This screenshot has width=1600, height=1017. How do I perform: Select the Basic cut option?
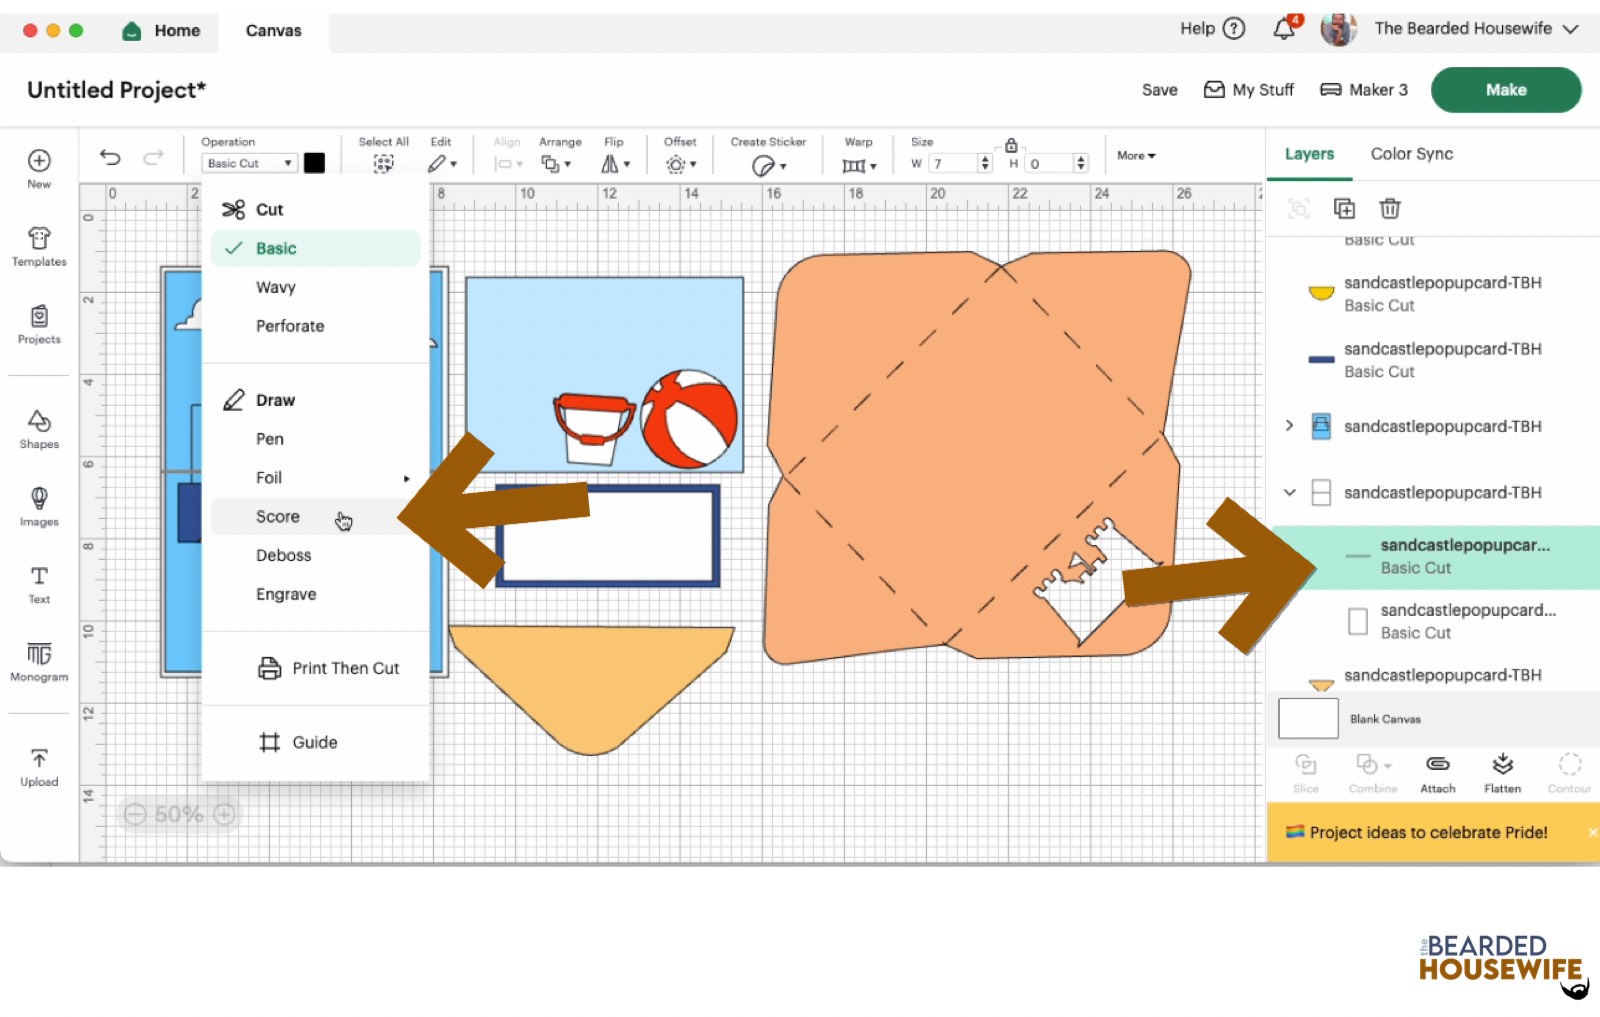[x=315, y=248]
